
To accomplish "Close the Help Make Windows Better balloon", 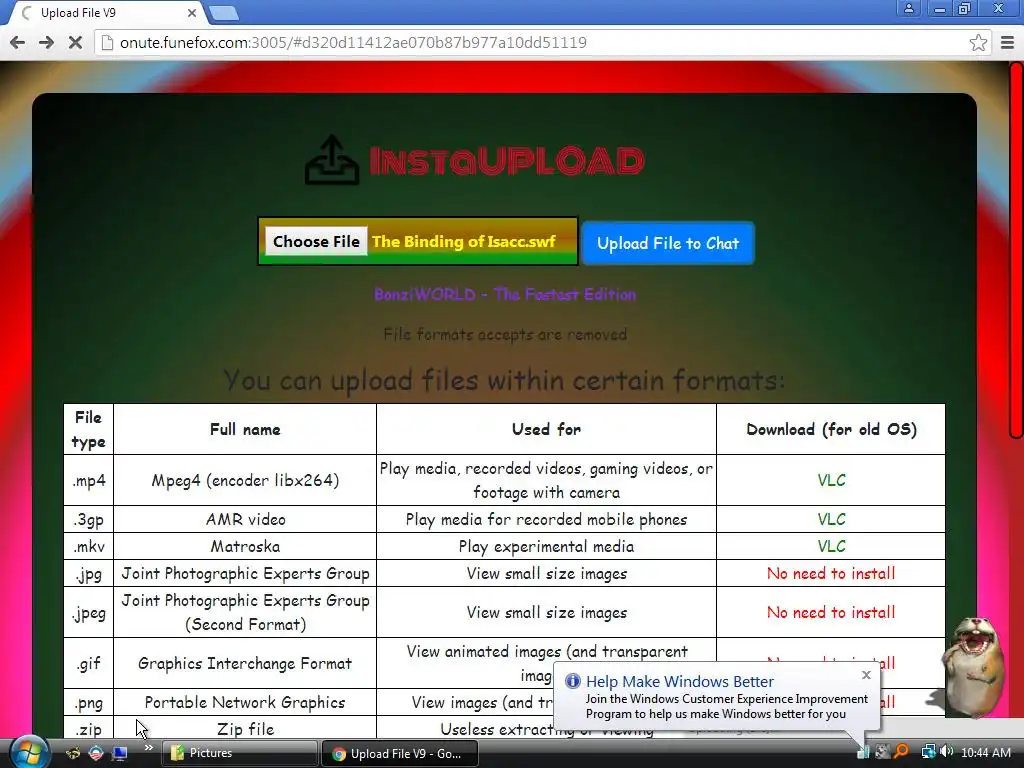I will click(866, 675).
